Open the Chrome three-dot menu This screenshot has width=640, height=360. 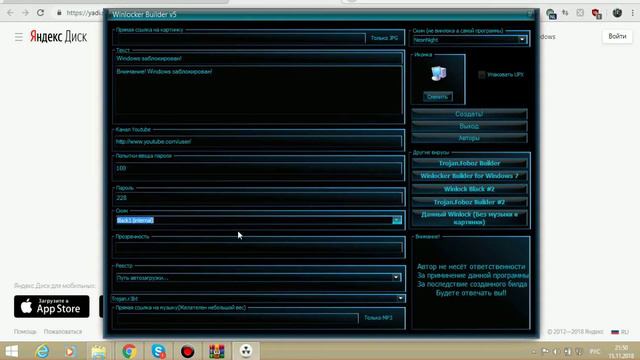click(633, 13)
